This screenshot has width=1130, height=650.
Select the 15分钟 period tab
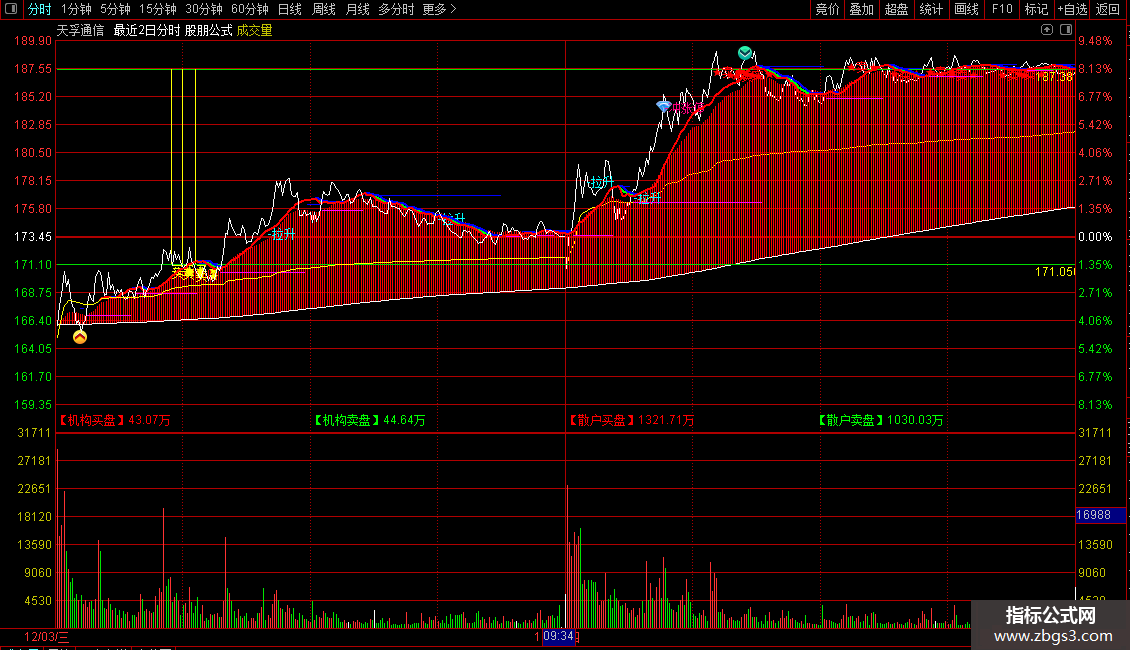[158, 9]
